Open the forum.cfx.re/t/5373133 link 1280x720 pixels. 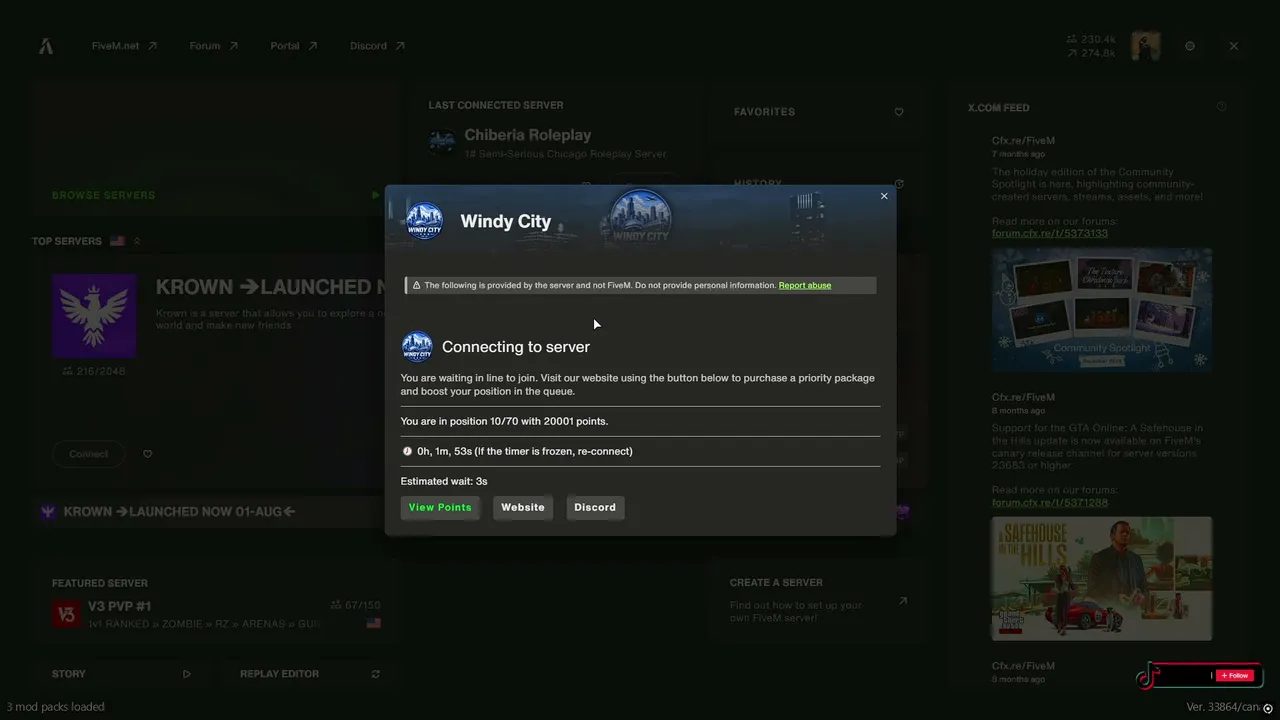[x=1050, y=234]
